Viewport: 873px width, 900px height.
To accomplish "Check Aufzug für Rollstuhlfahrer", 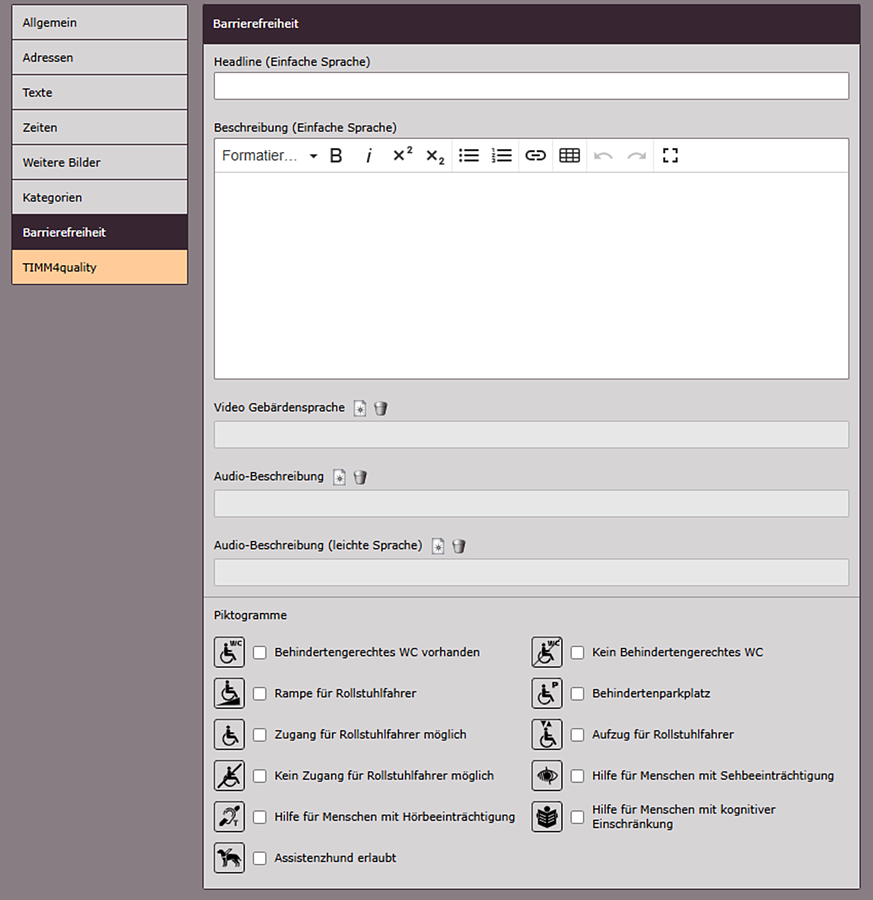I will click(x=577, y=735).
